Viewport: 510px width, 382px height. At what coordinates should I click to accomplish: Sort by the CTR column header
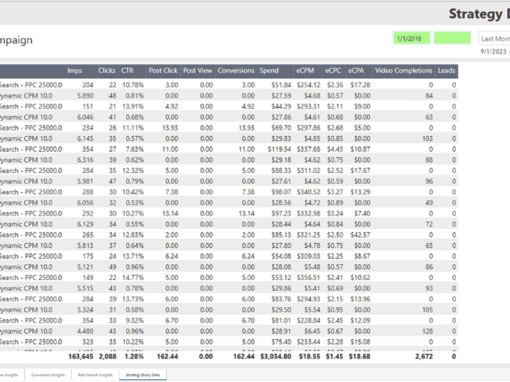(127, 71)
